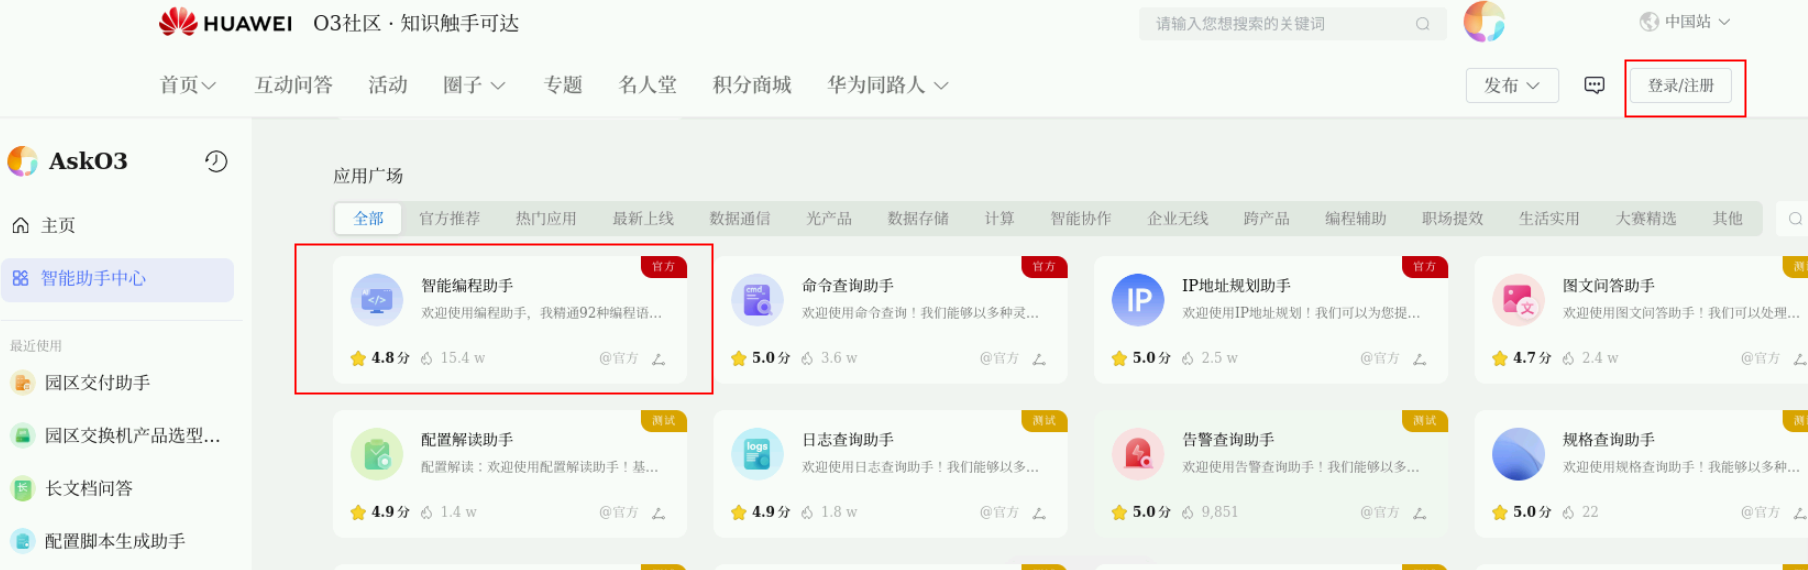Select the 编程辅助 category tab

pos(1356,218)
